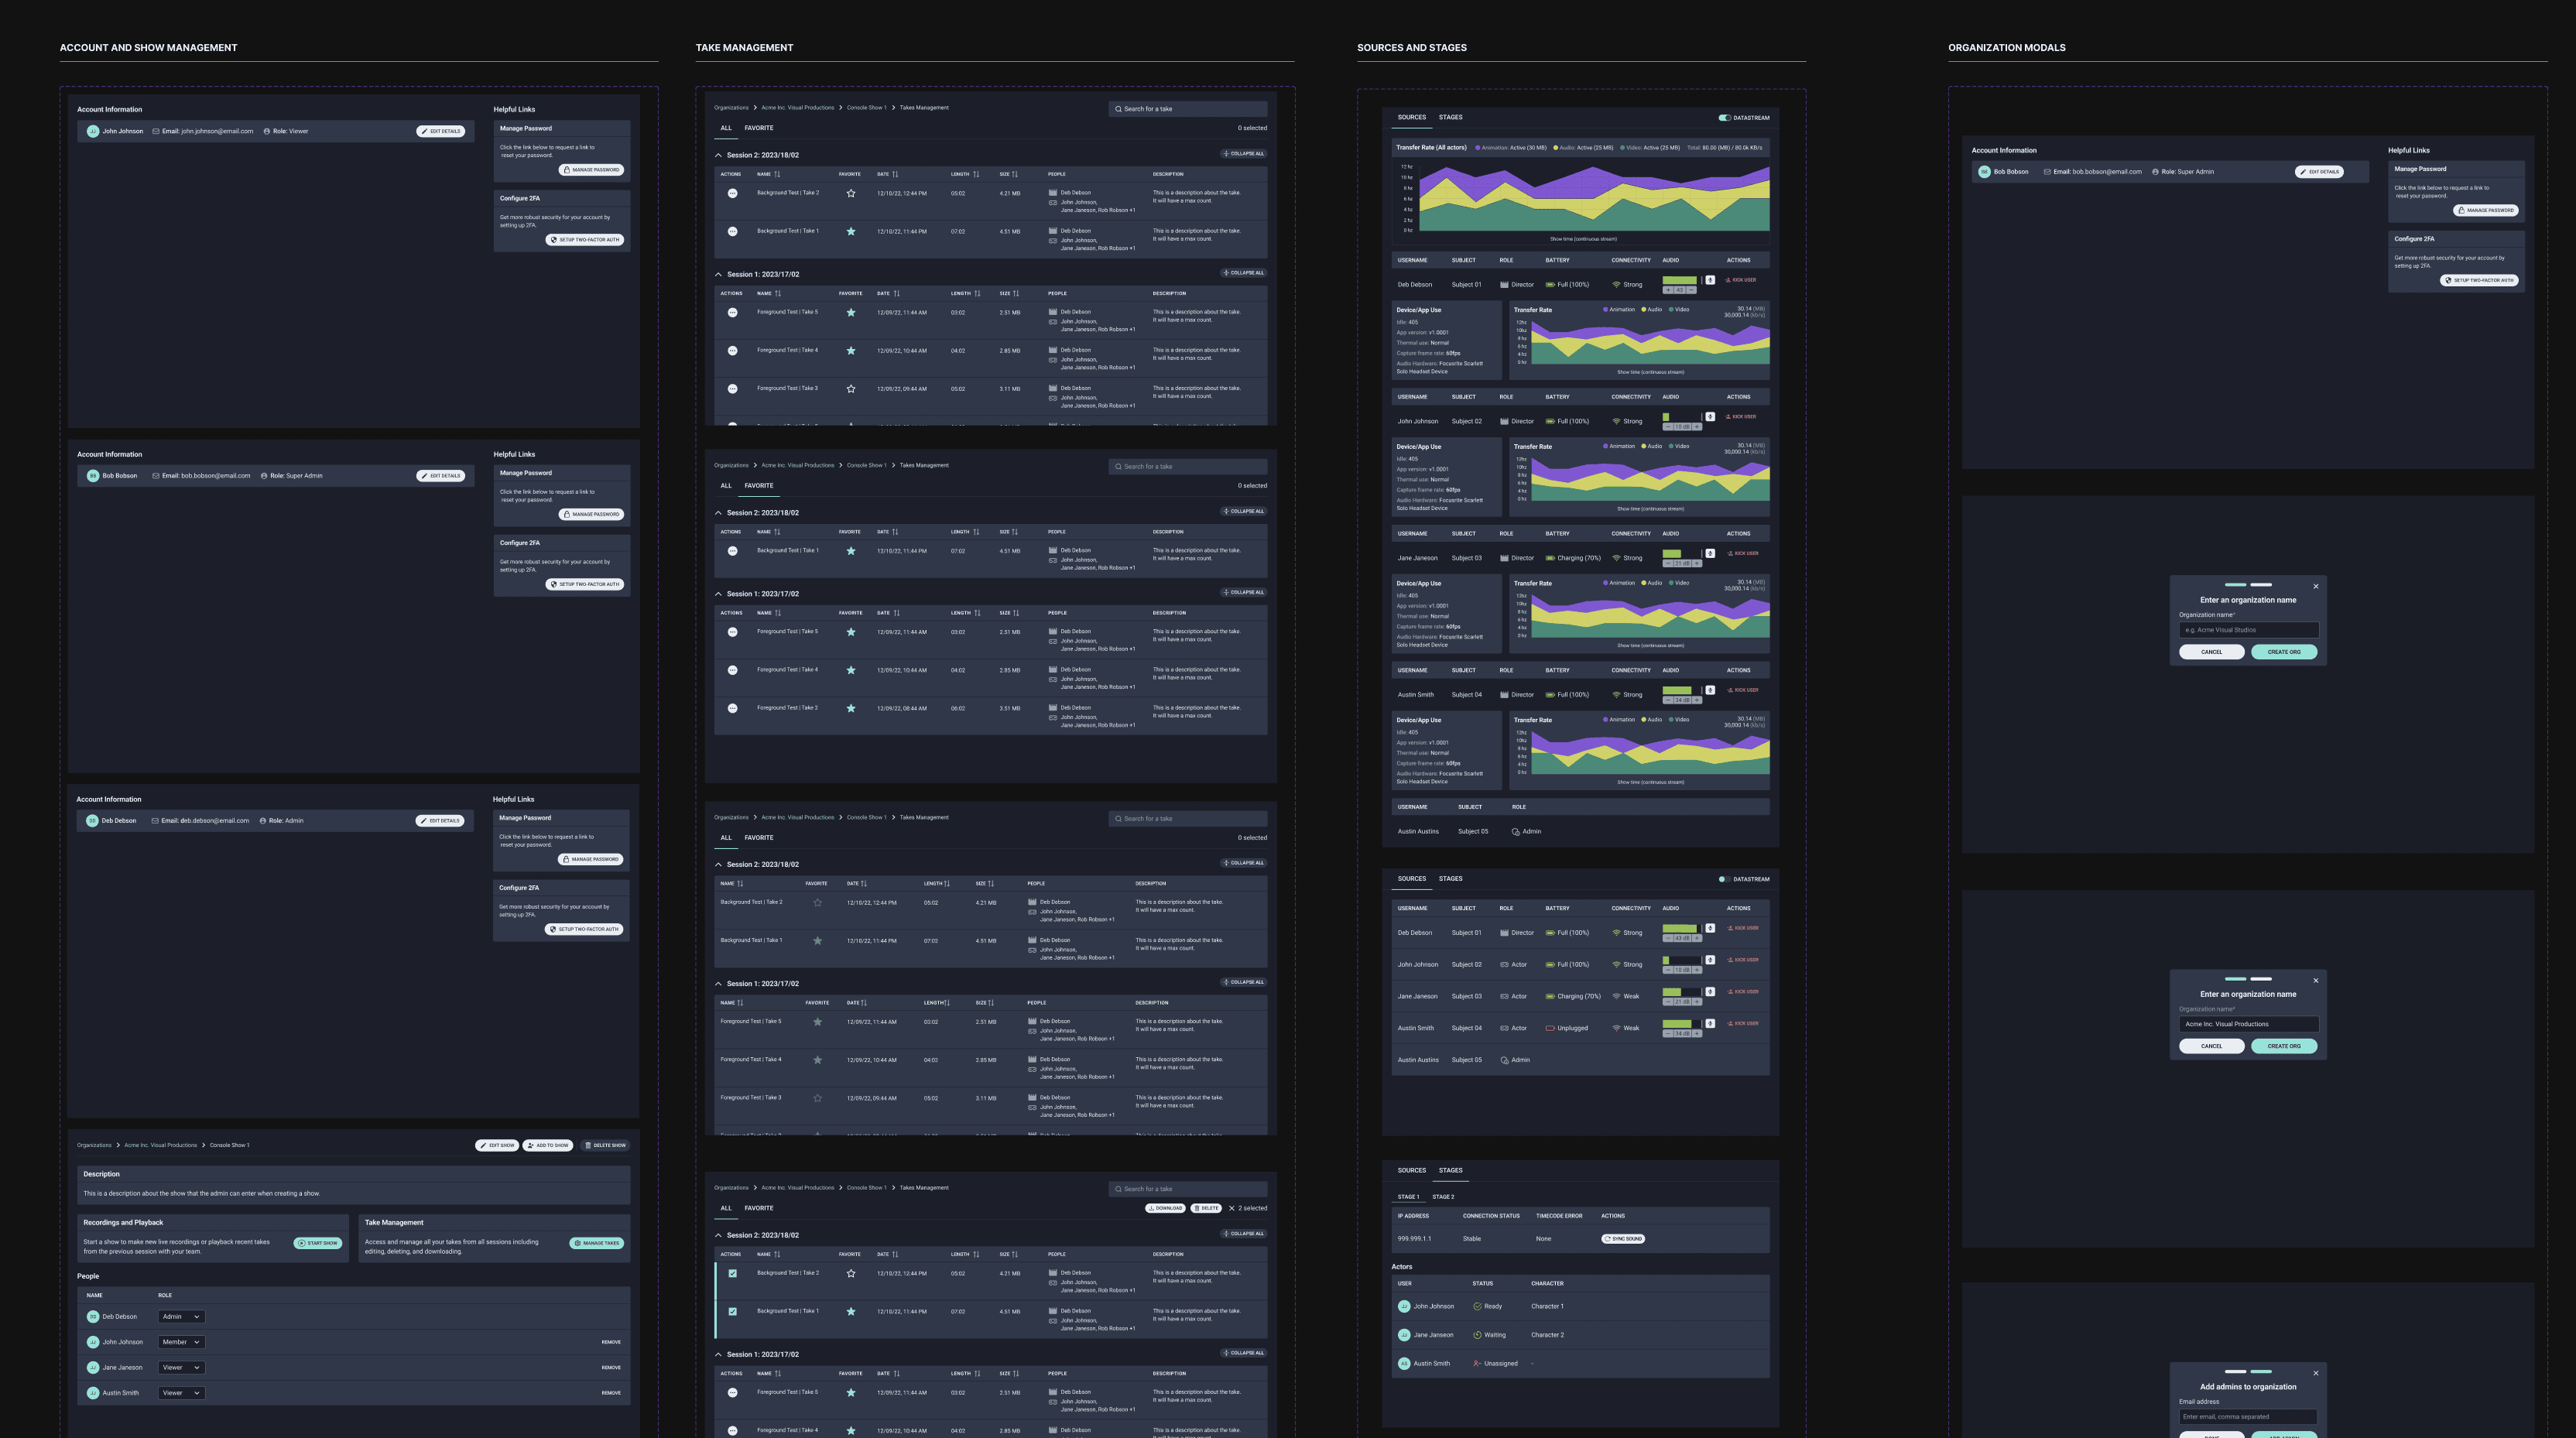Open actions menu for Foreground Test Take 3
2576x1438 pixels.
[x=733, y=389]
